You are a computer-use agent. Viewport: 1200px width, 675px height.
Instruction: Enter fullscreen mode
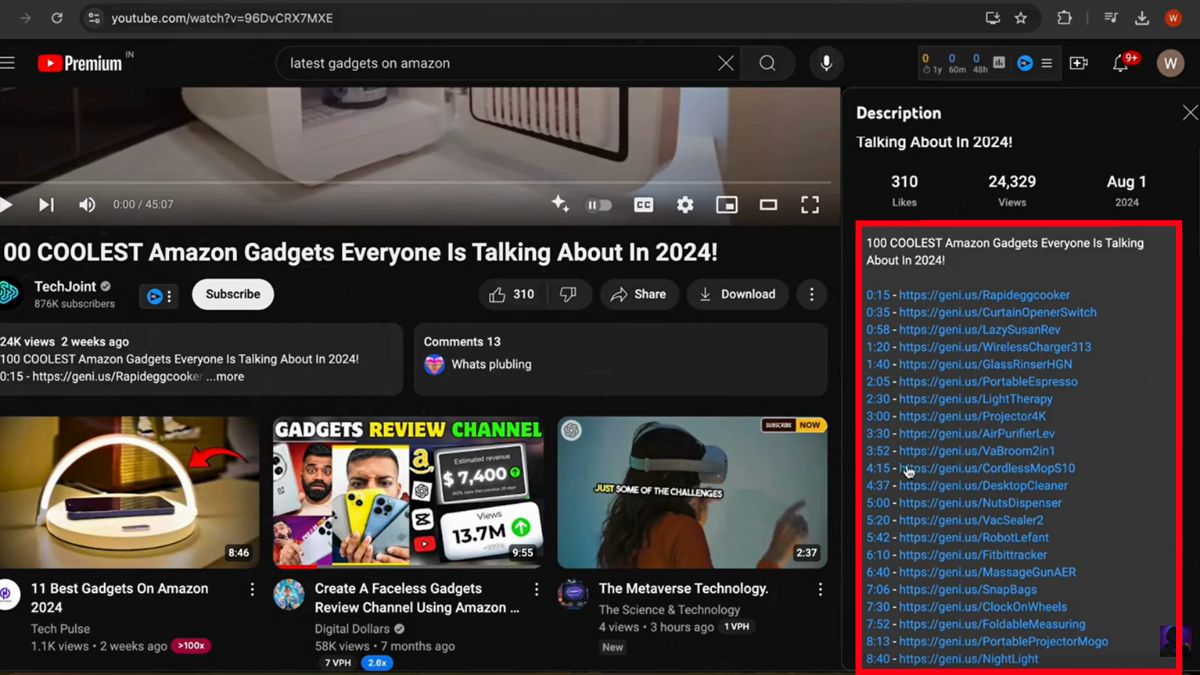(810, 204)
